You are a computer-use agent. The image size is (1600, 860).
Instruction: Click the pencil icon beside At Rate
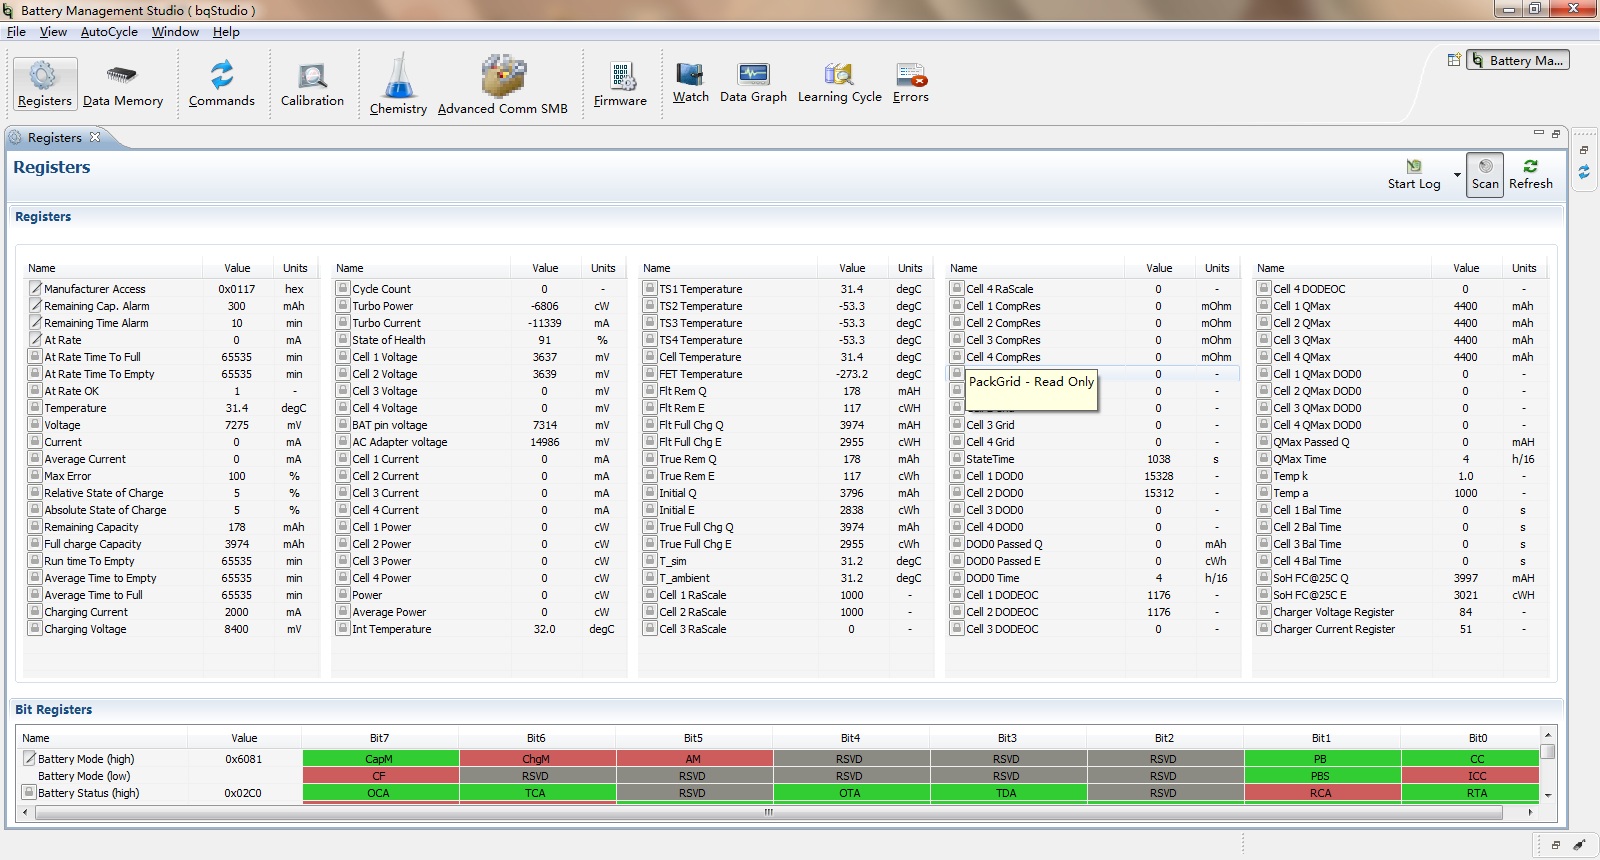(x=35, y=339)
